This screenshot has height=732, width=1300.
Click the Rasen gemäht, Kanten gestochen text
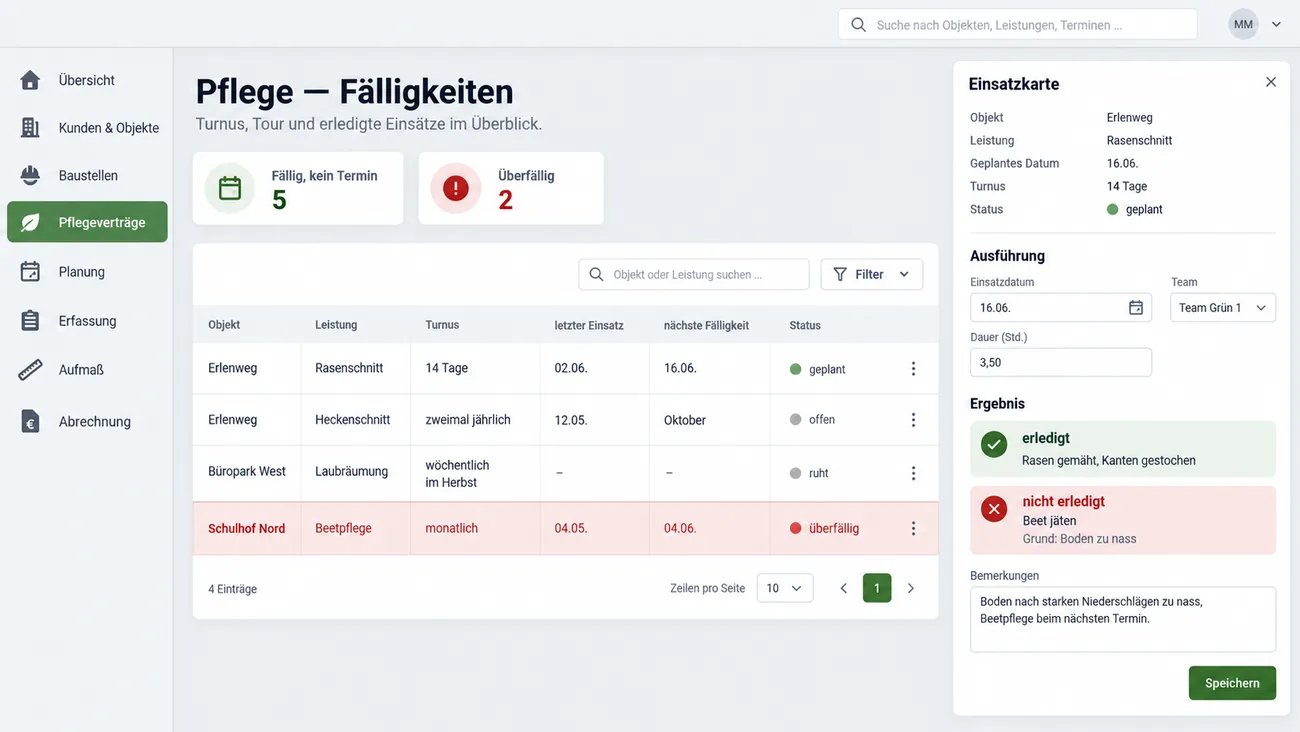[x=1109, y=461]
